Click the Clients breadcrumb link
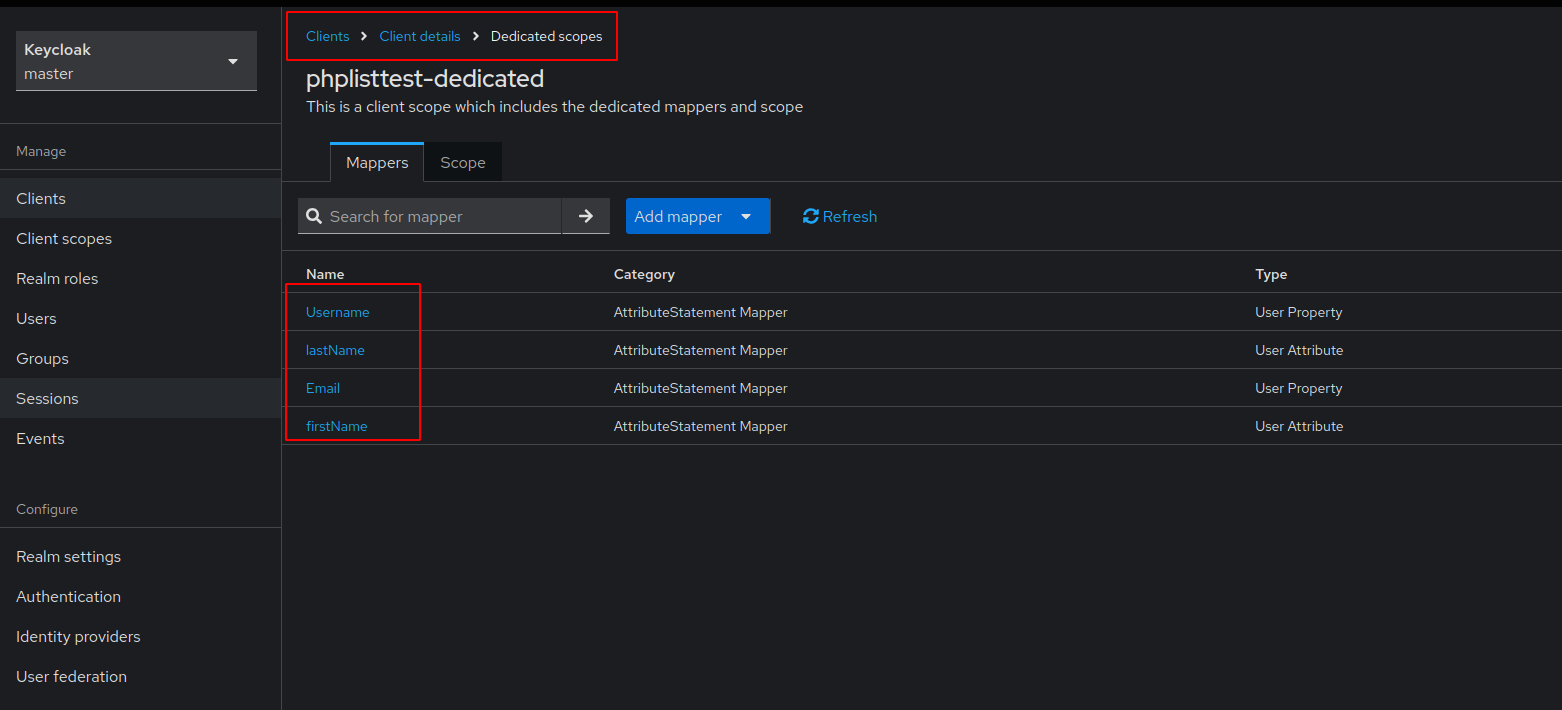 point(327,36)
